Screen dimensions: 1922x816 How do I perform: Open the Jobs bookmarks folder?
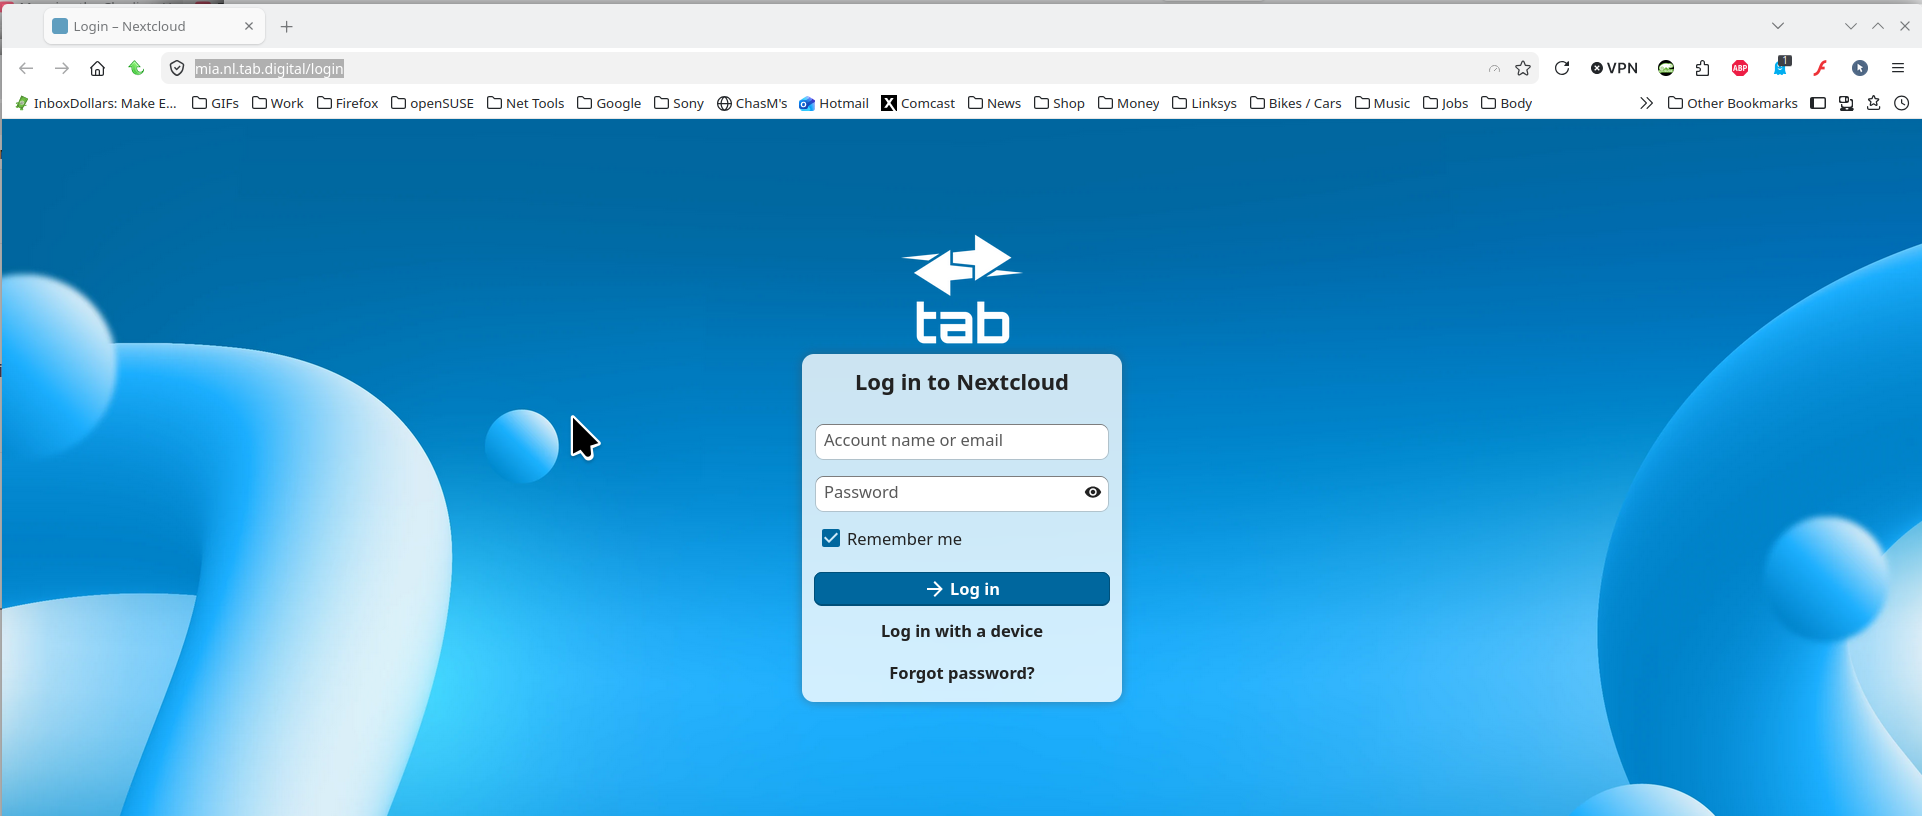(x=1446, y=103)
